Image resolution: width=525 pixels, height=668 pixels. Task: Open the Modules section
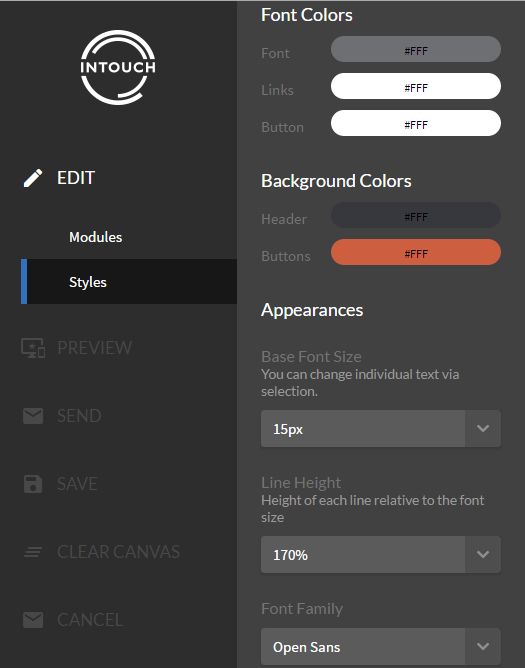click(x=95, y=237)
